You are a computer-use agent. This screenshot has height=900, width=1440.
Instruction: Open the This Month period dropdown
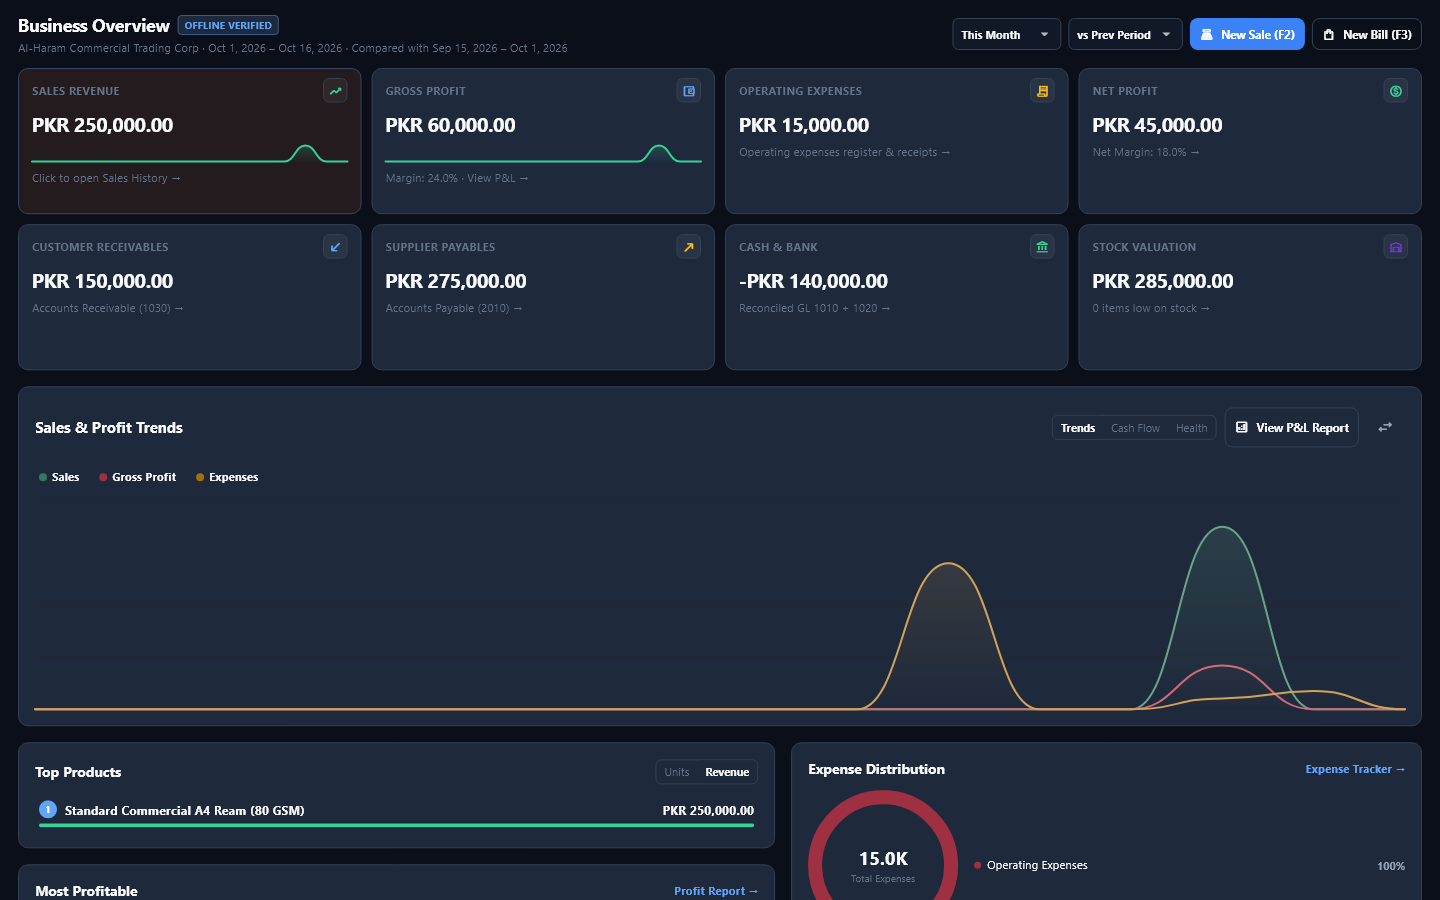[1006, 34]
